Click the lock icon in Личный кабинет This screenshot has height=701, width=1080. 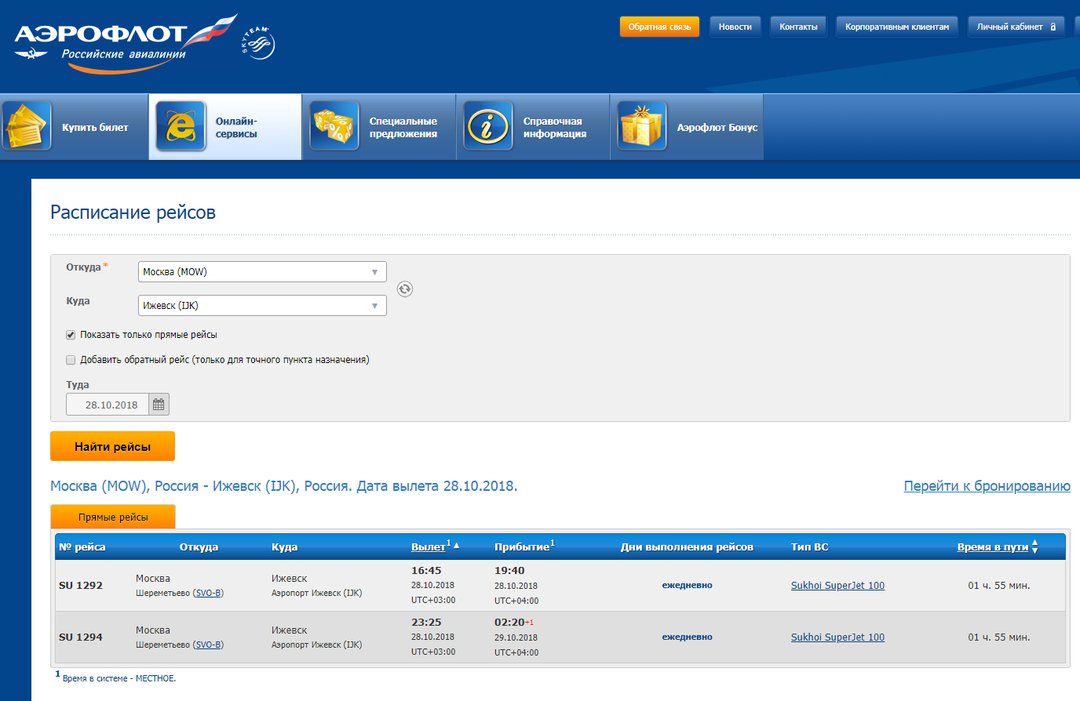pos(1053,27)
